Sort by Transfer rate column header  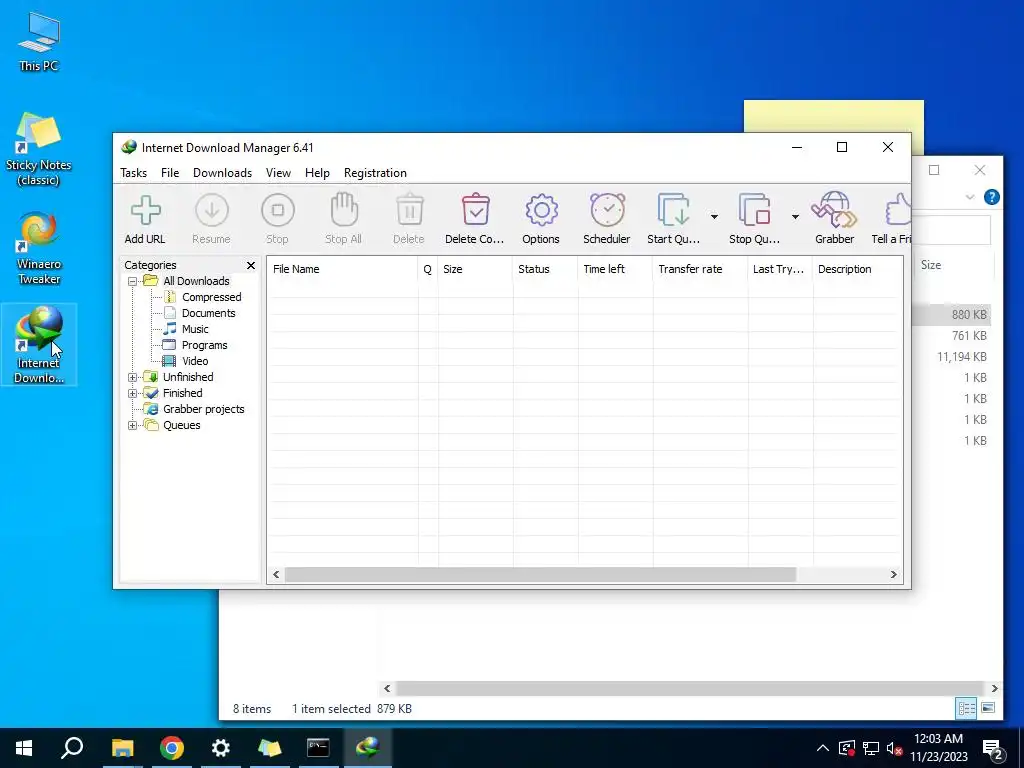click(x=700, y=269)
